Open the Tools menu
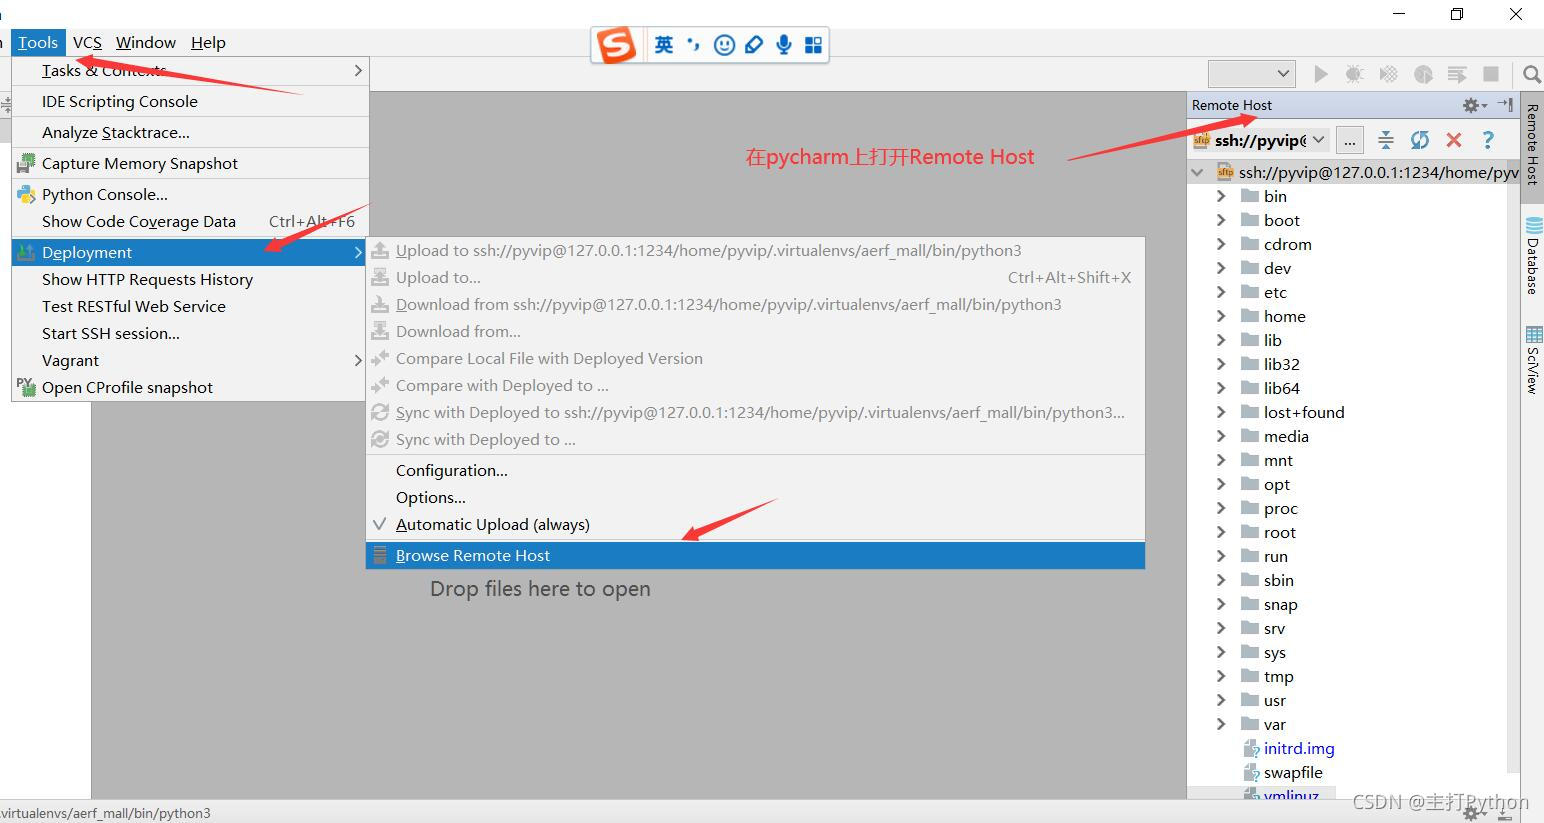Viewport: 1544px width, 823px height. pyautogui.click(x=38, y=42)
